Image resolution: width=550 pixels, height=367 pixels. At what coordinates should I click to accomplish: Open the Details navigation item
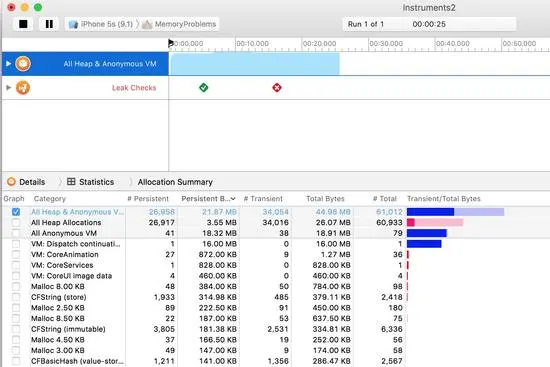pos(32,182)
